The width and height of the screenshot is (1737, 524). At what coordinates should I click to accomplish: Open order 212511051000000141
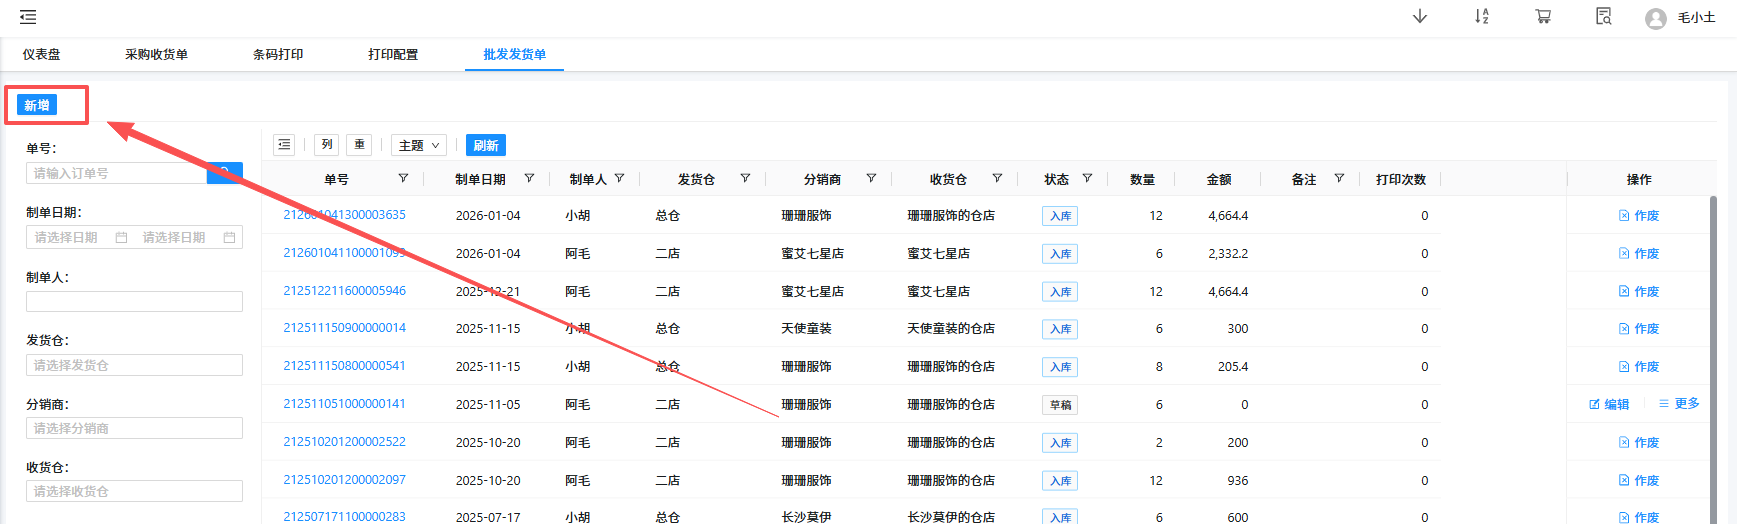pyautogui.click(x=344, y=404)
